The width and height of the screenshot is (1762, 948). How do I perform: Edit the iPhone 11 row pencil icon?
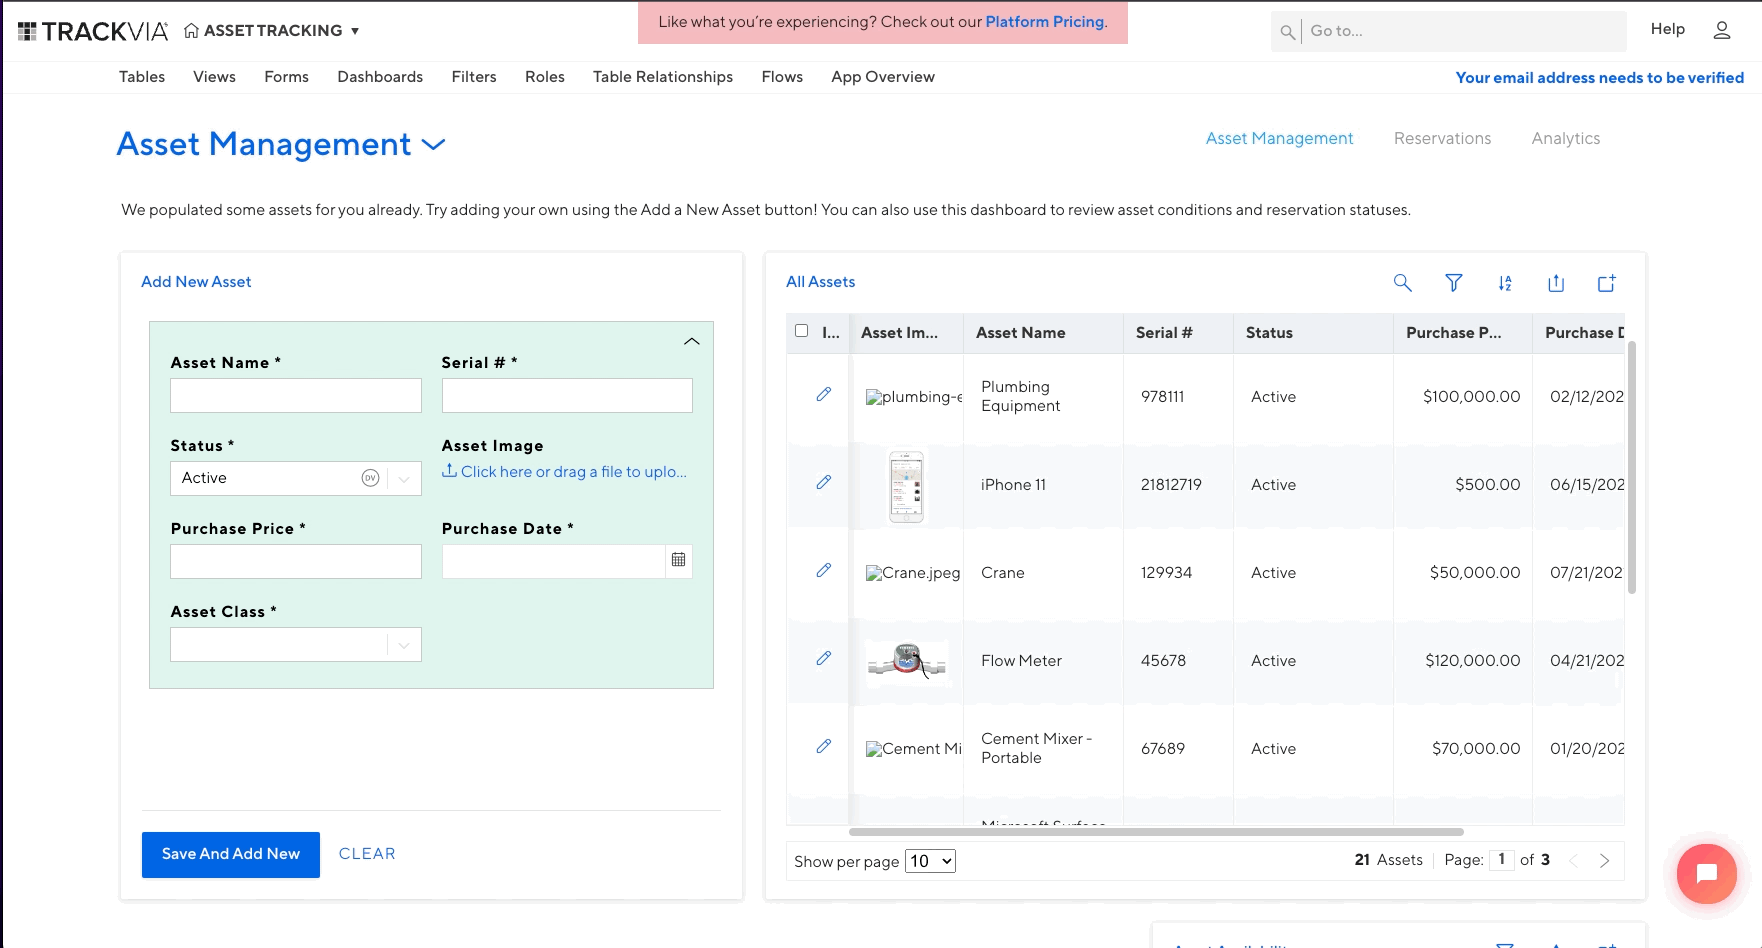823,482
